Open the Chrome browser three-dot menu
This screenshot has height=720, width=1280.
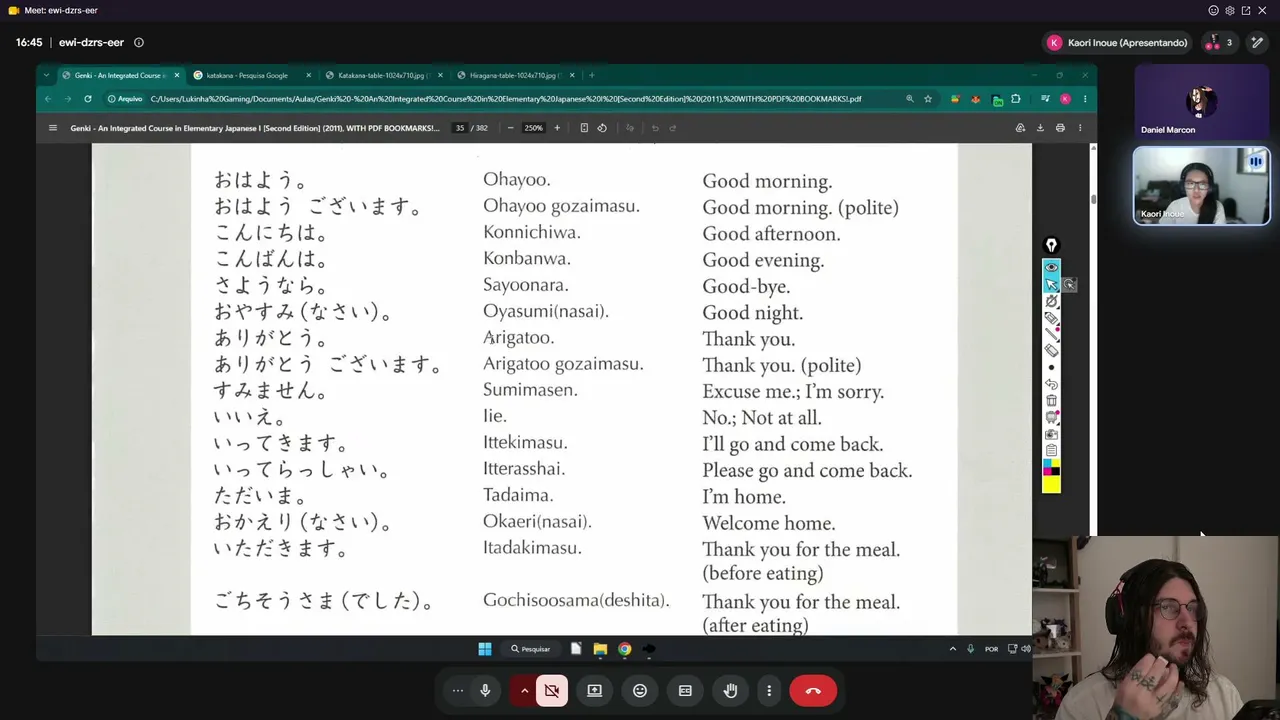coord(1085,99)
